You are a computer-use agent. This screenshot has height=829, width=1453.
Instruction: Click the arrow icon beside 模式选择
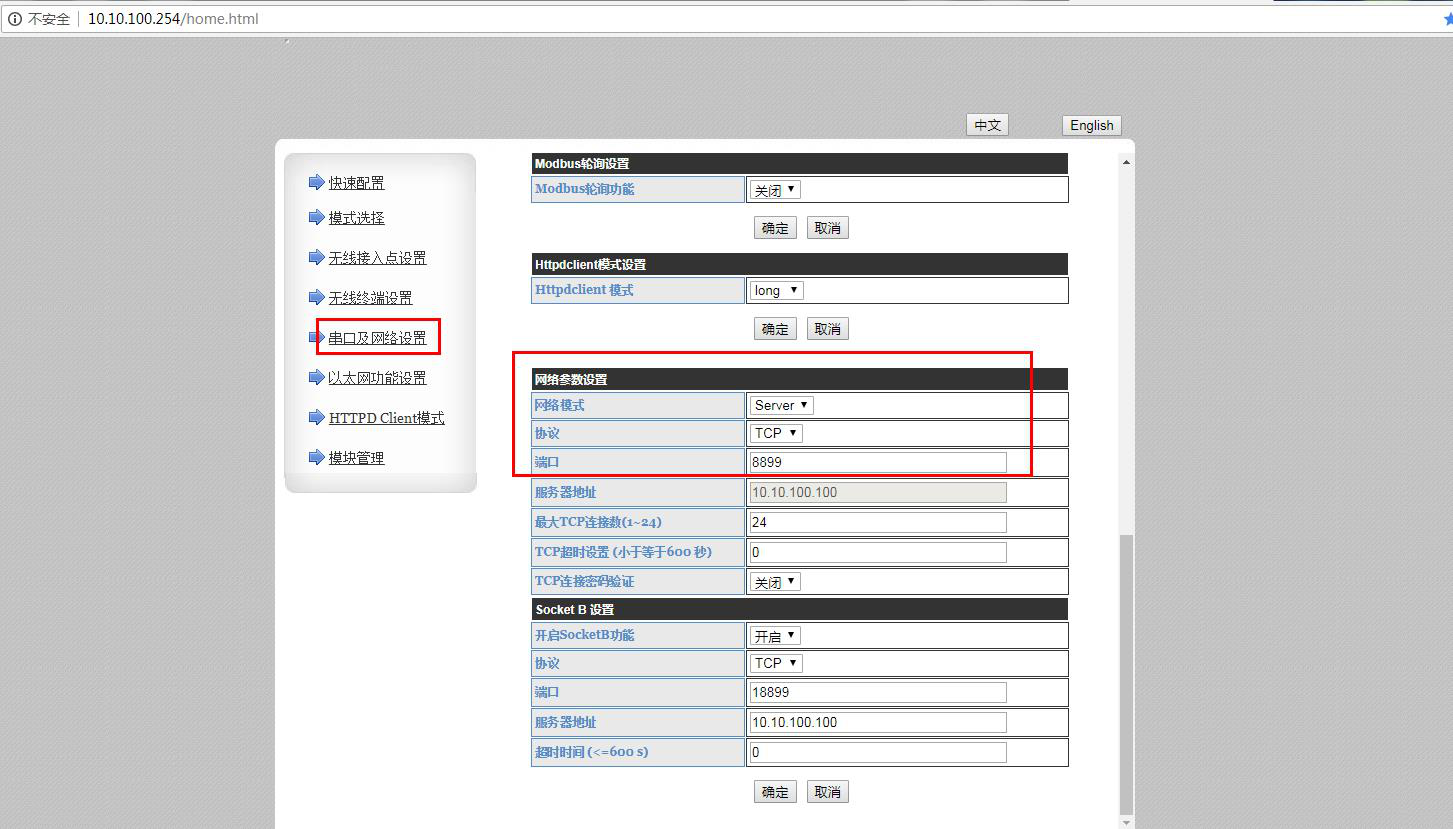click(317, 217)
